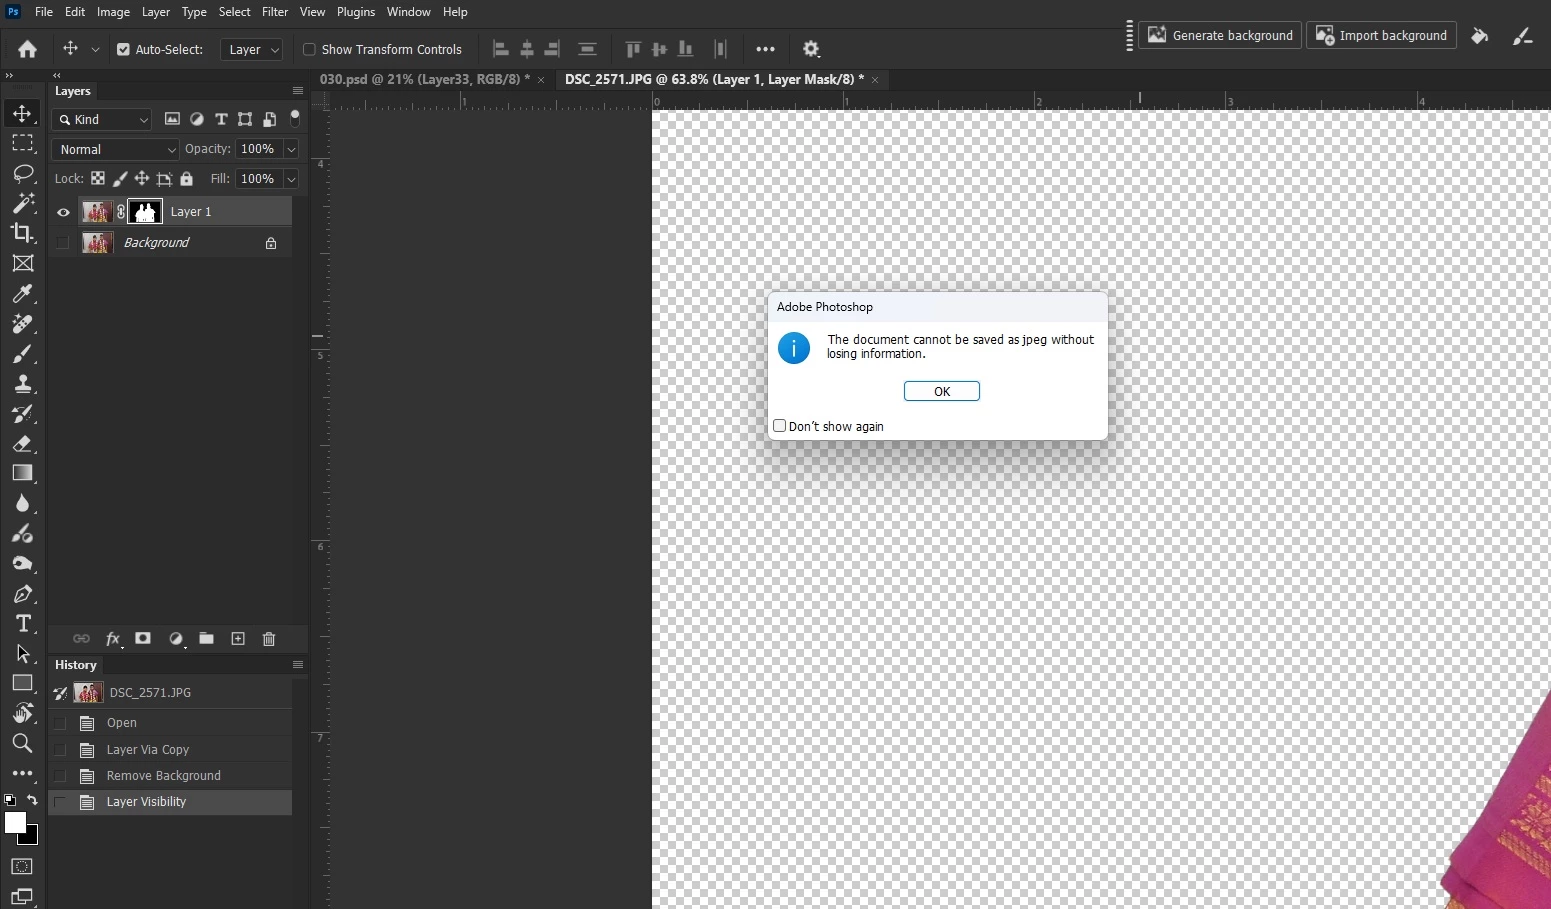Open more align options ellipsis
Viewport: 1551px width, 909px height.
tap(765, 49)
